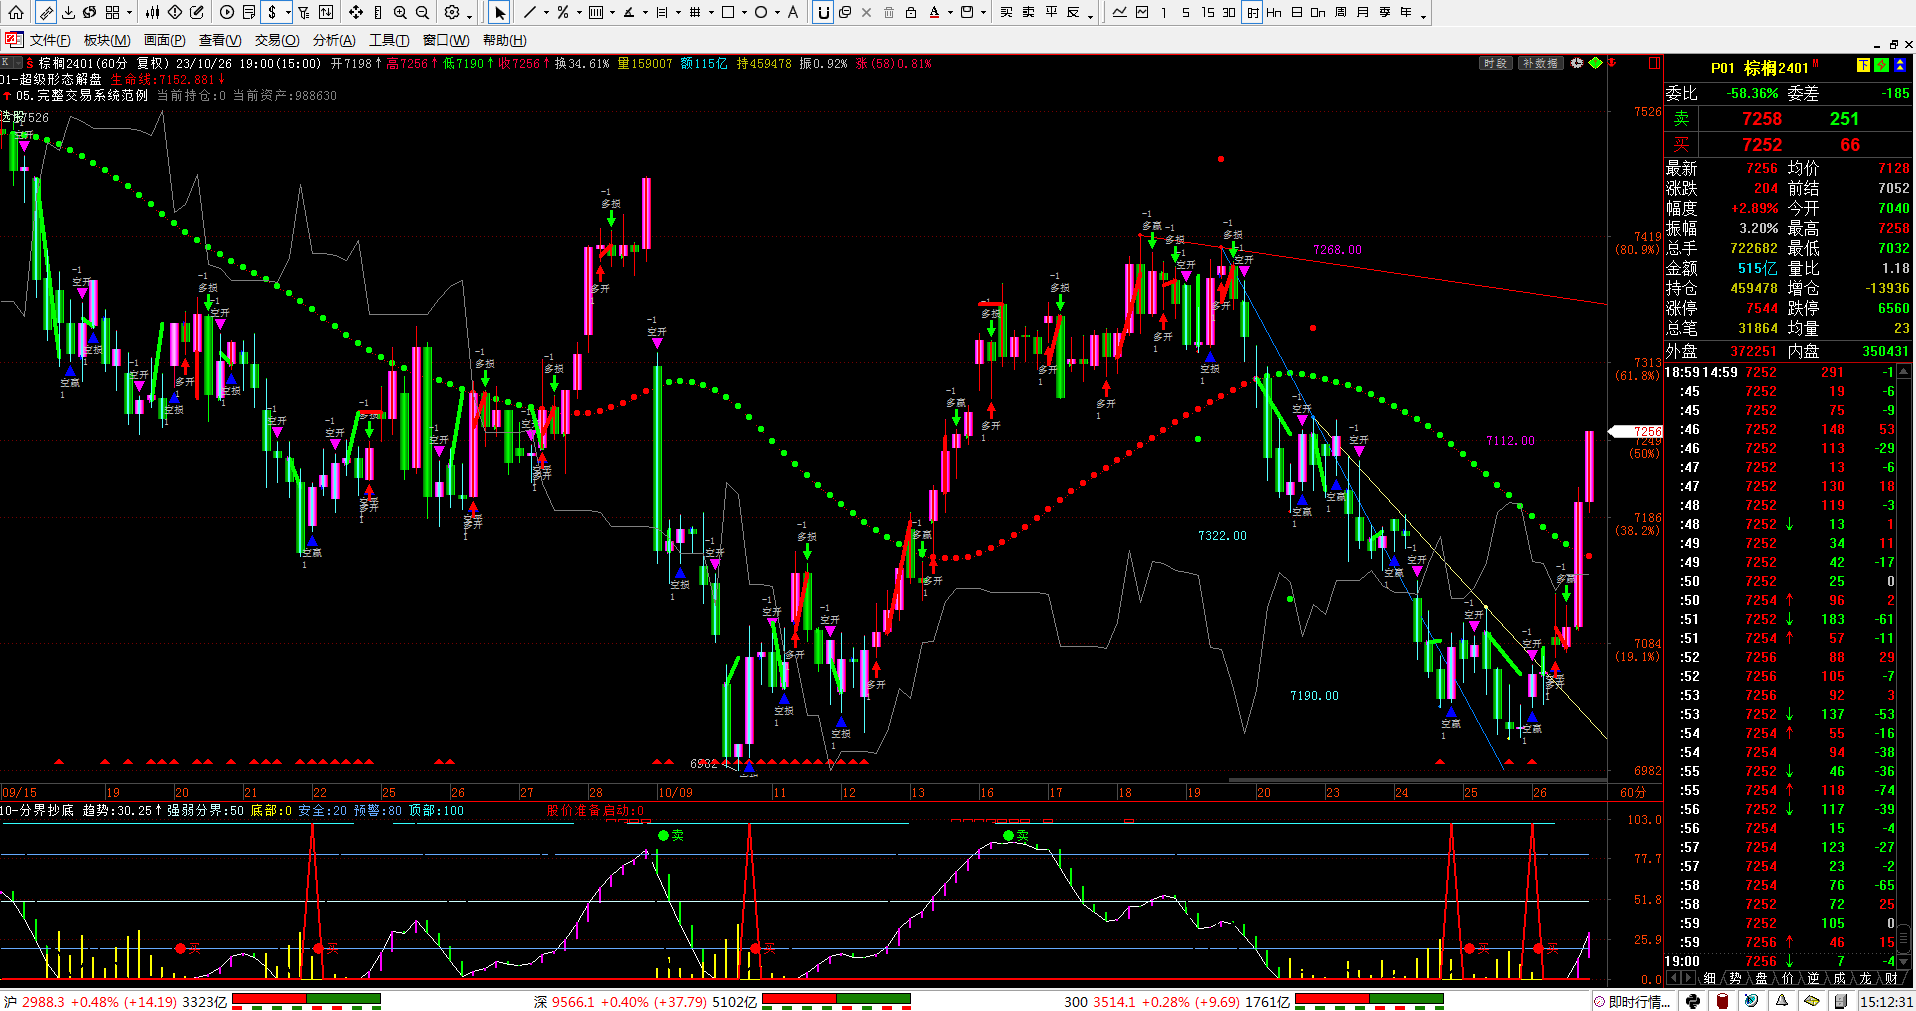
Task: Click the edit note pencil icon
Action: coord(197,12)
